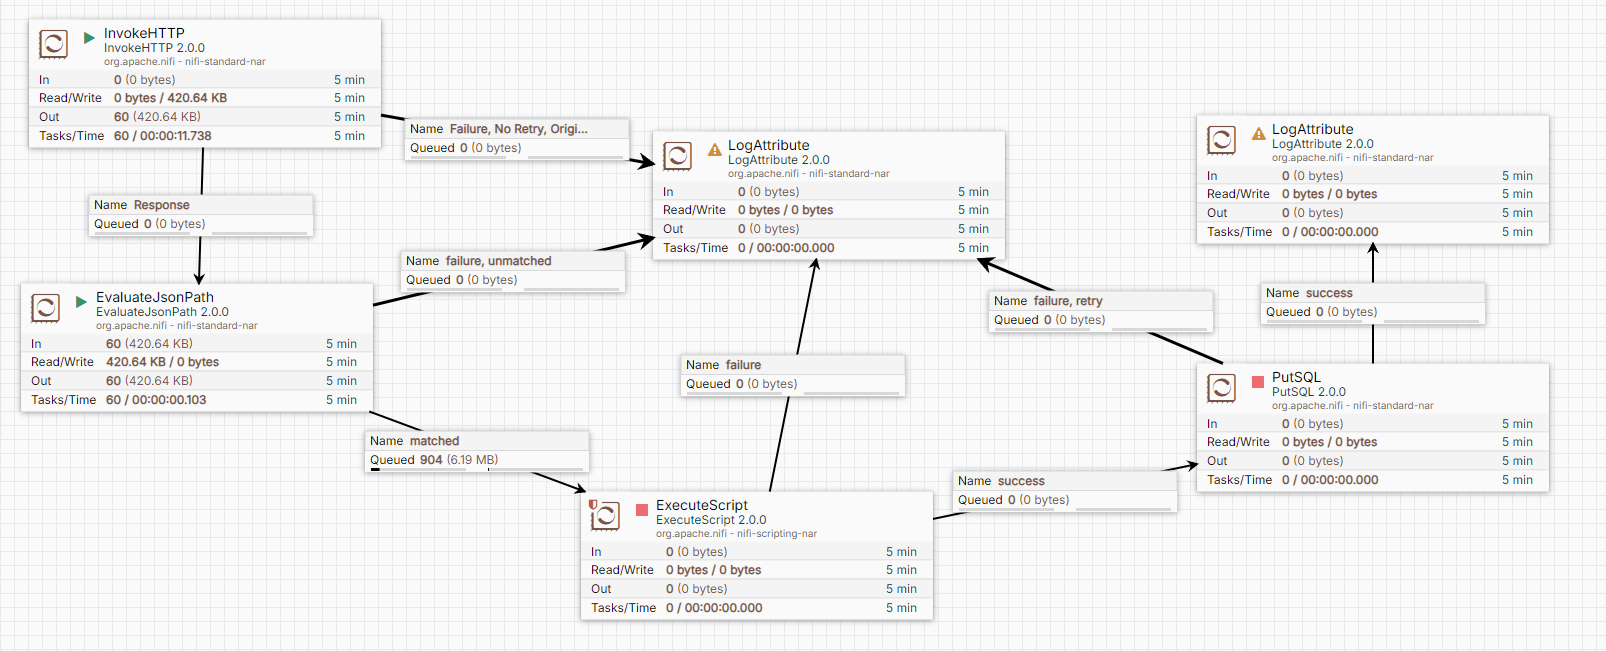The height and width of the screenshot is (651, 1606).
Task: Click the warning triangle on the LogAttribute above PutSQL
Action: pos(1258,134)
